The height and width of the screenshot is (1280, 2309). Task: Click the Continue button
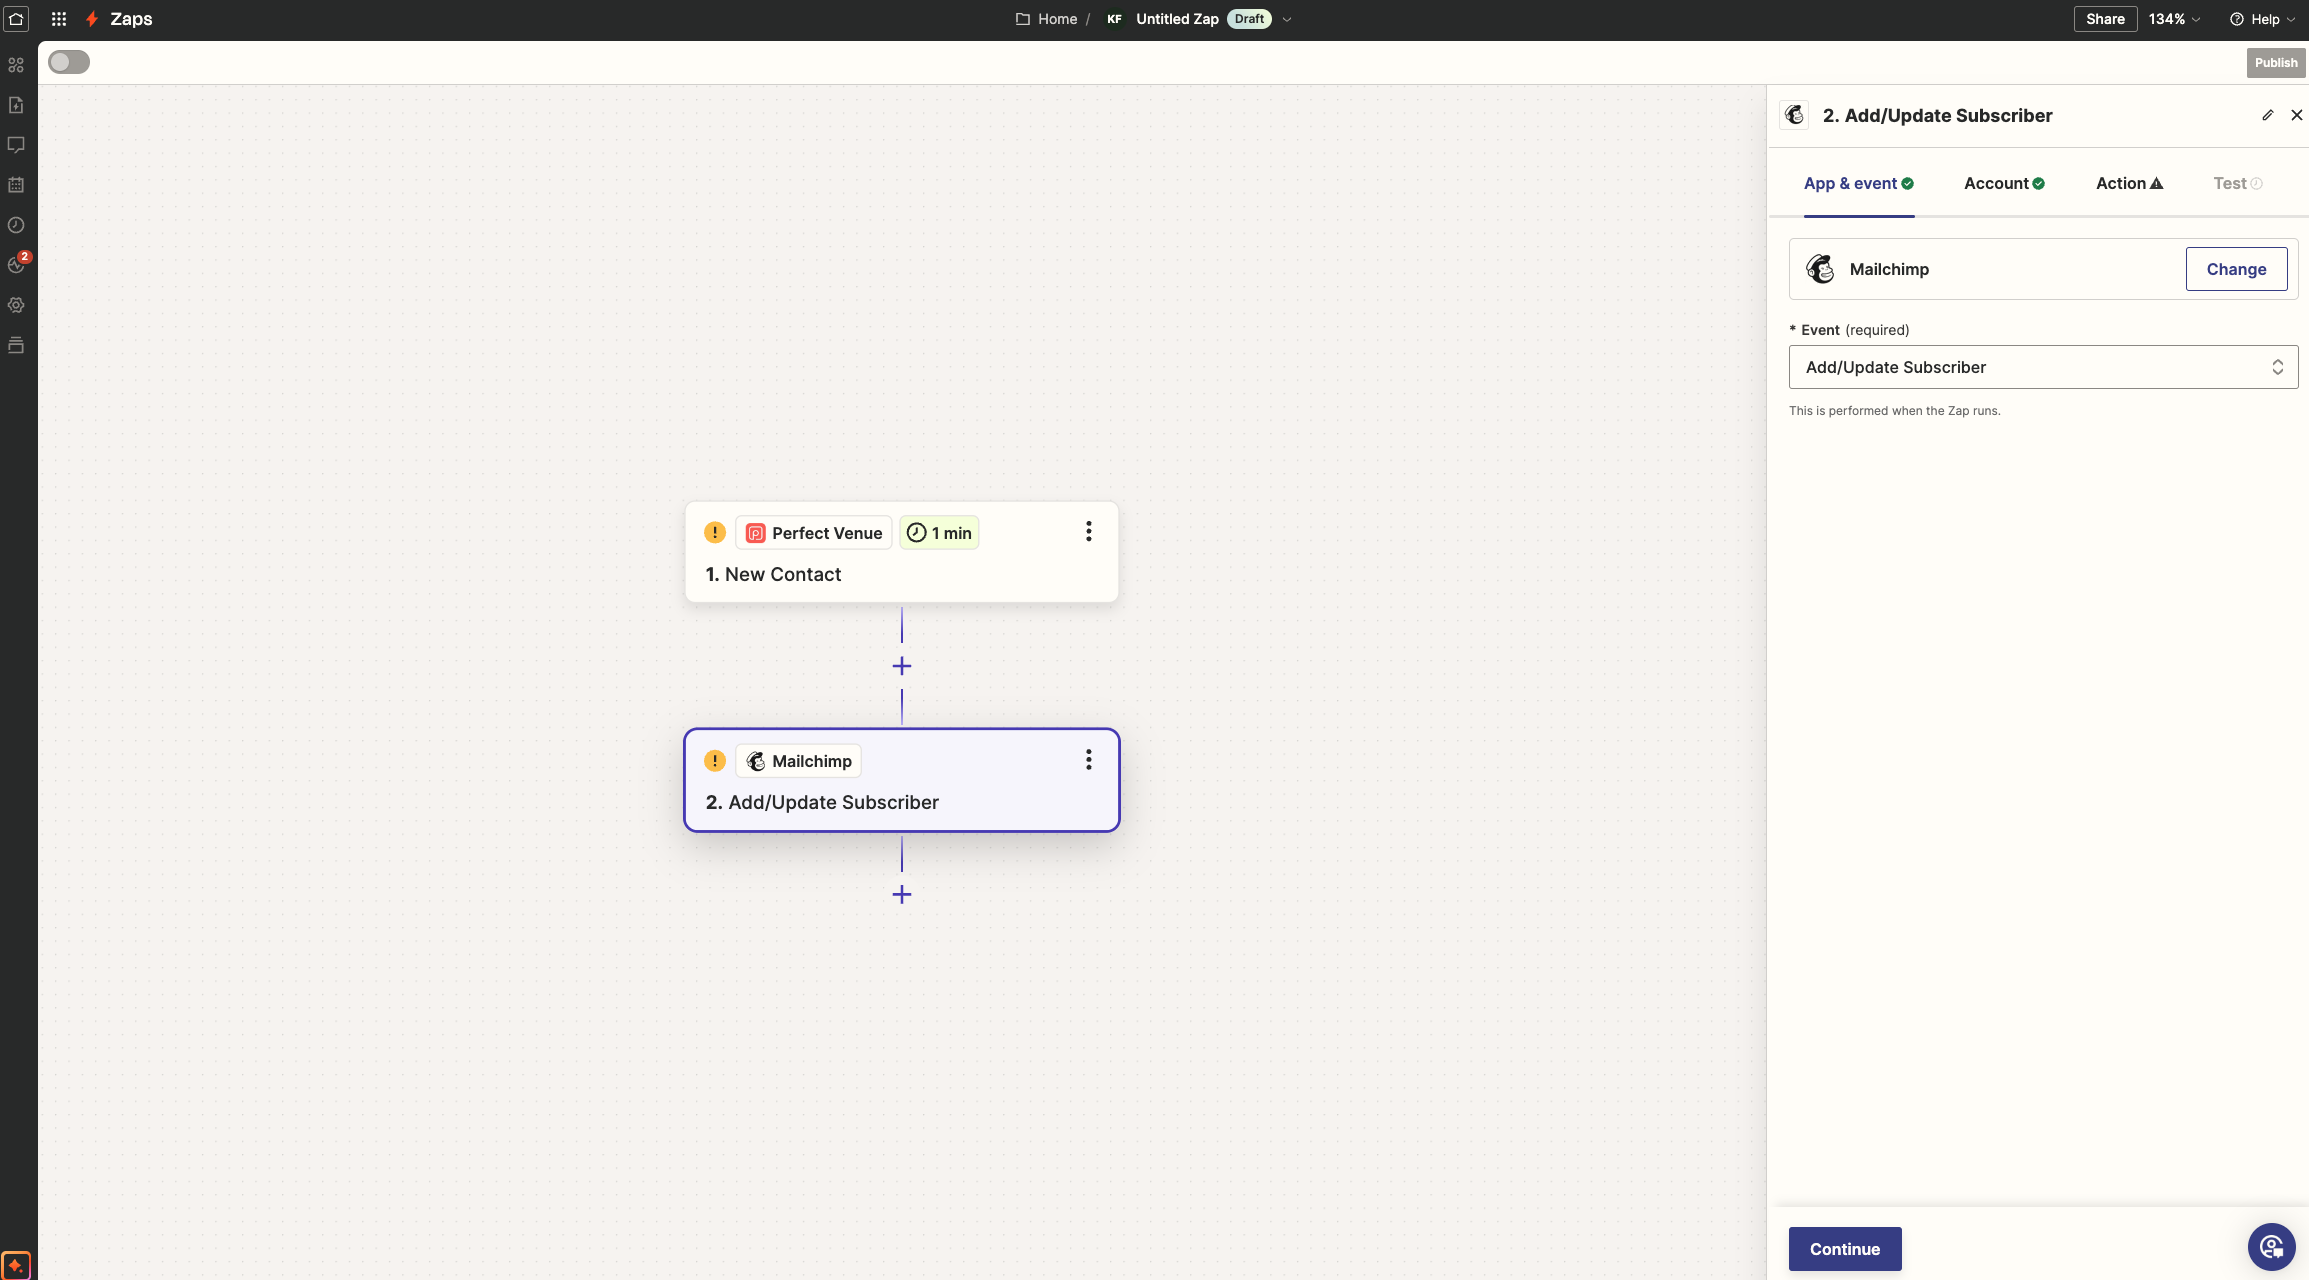point(1844,1249)
